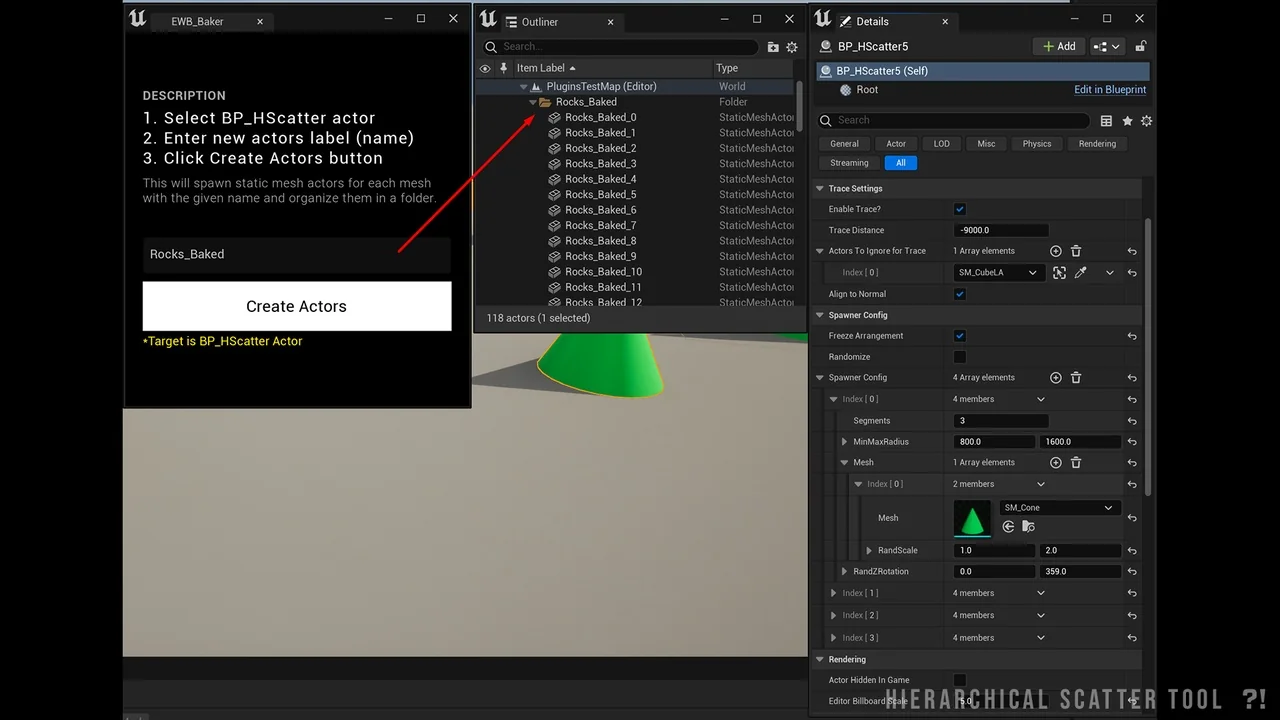Open Edit in Blueprint link
The width and height of the screenshot is (1280, 720).
pos(1110,89)
